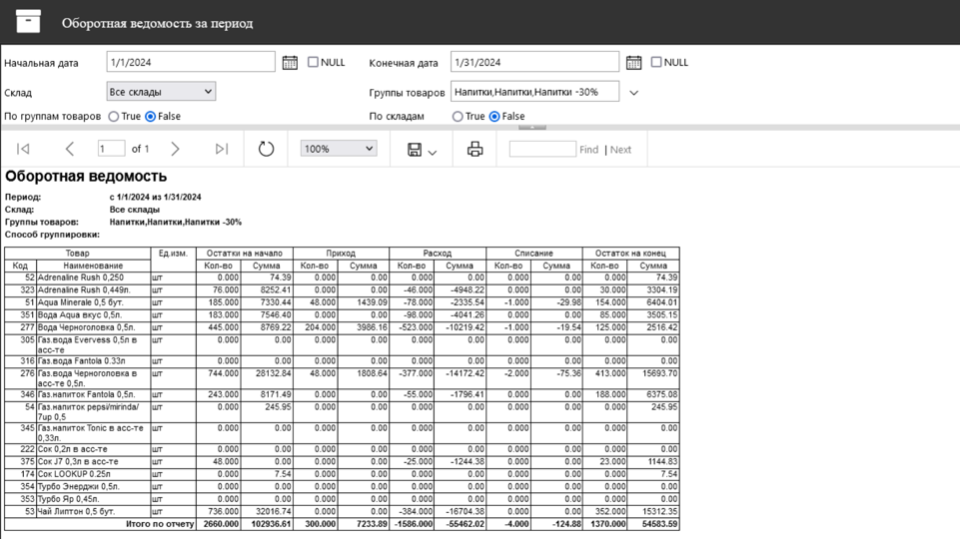Print the report using printer icon
This screenshot has width=960, height=539.
coord(475,149)
